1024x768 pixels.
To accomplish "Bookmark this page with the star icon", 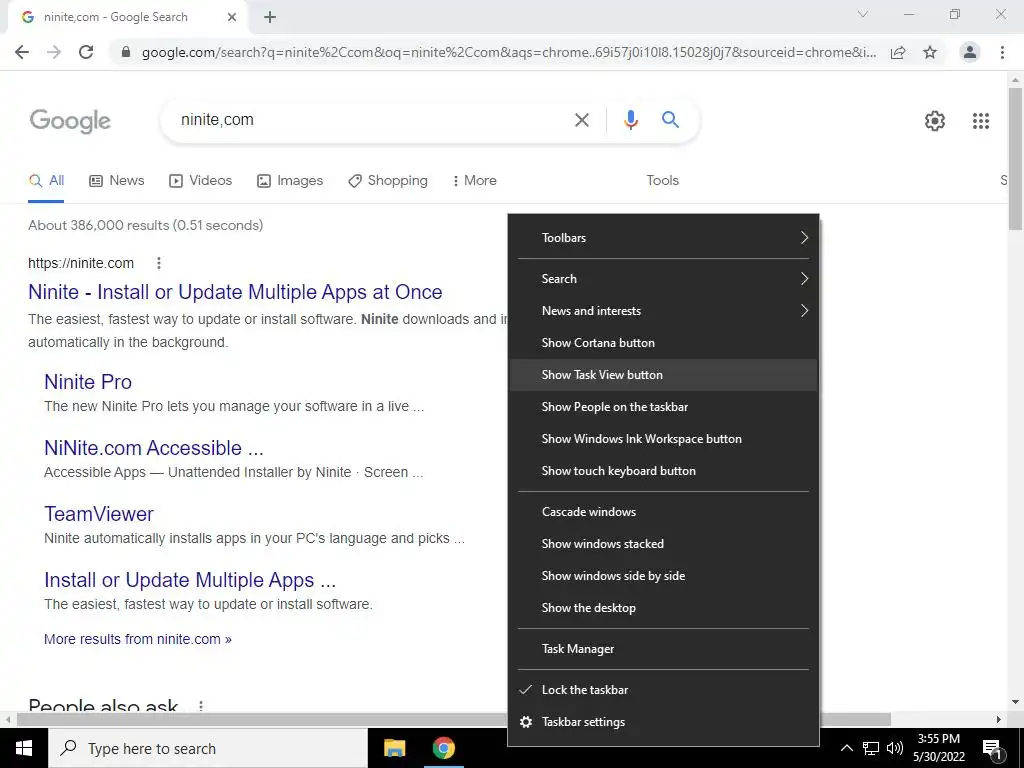I will pos(930,52).
